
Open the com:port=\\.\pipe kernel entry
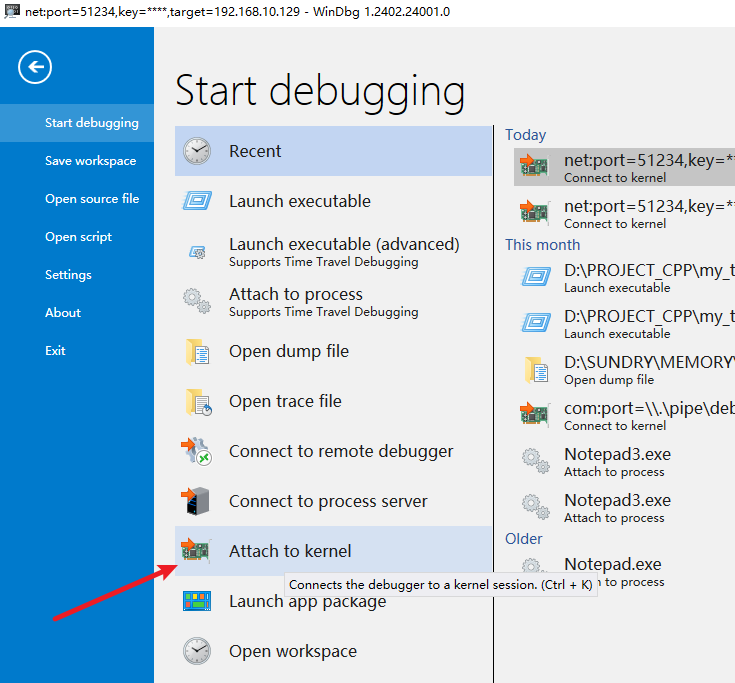[624, 415]
